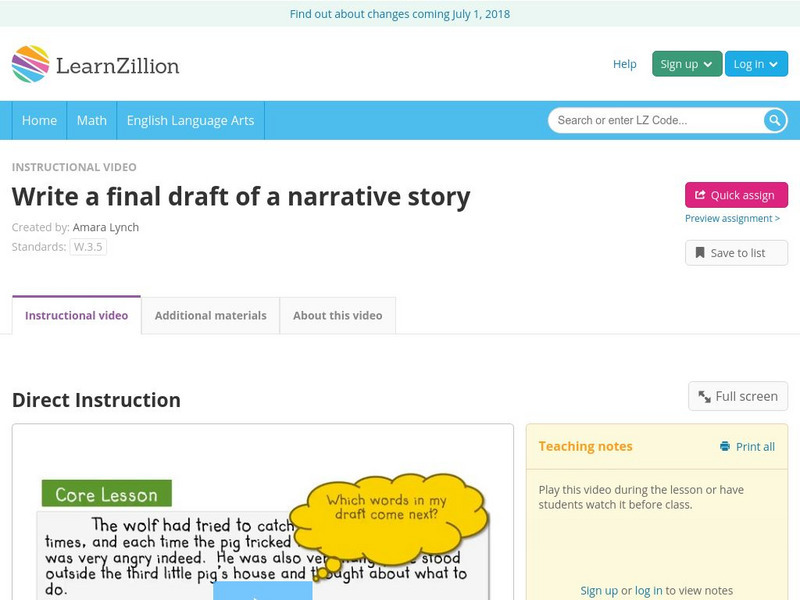Click the W.3.5 standard tag
This screenshot has height=600, width=800.
pos(88,247)
